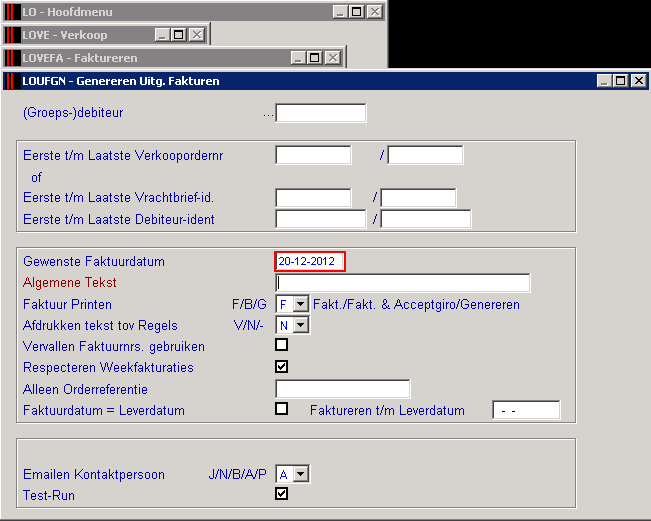
Task: Click the Alleen Orderreferentie field
Action: (x=343, y=389)
